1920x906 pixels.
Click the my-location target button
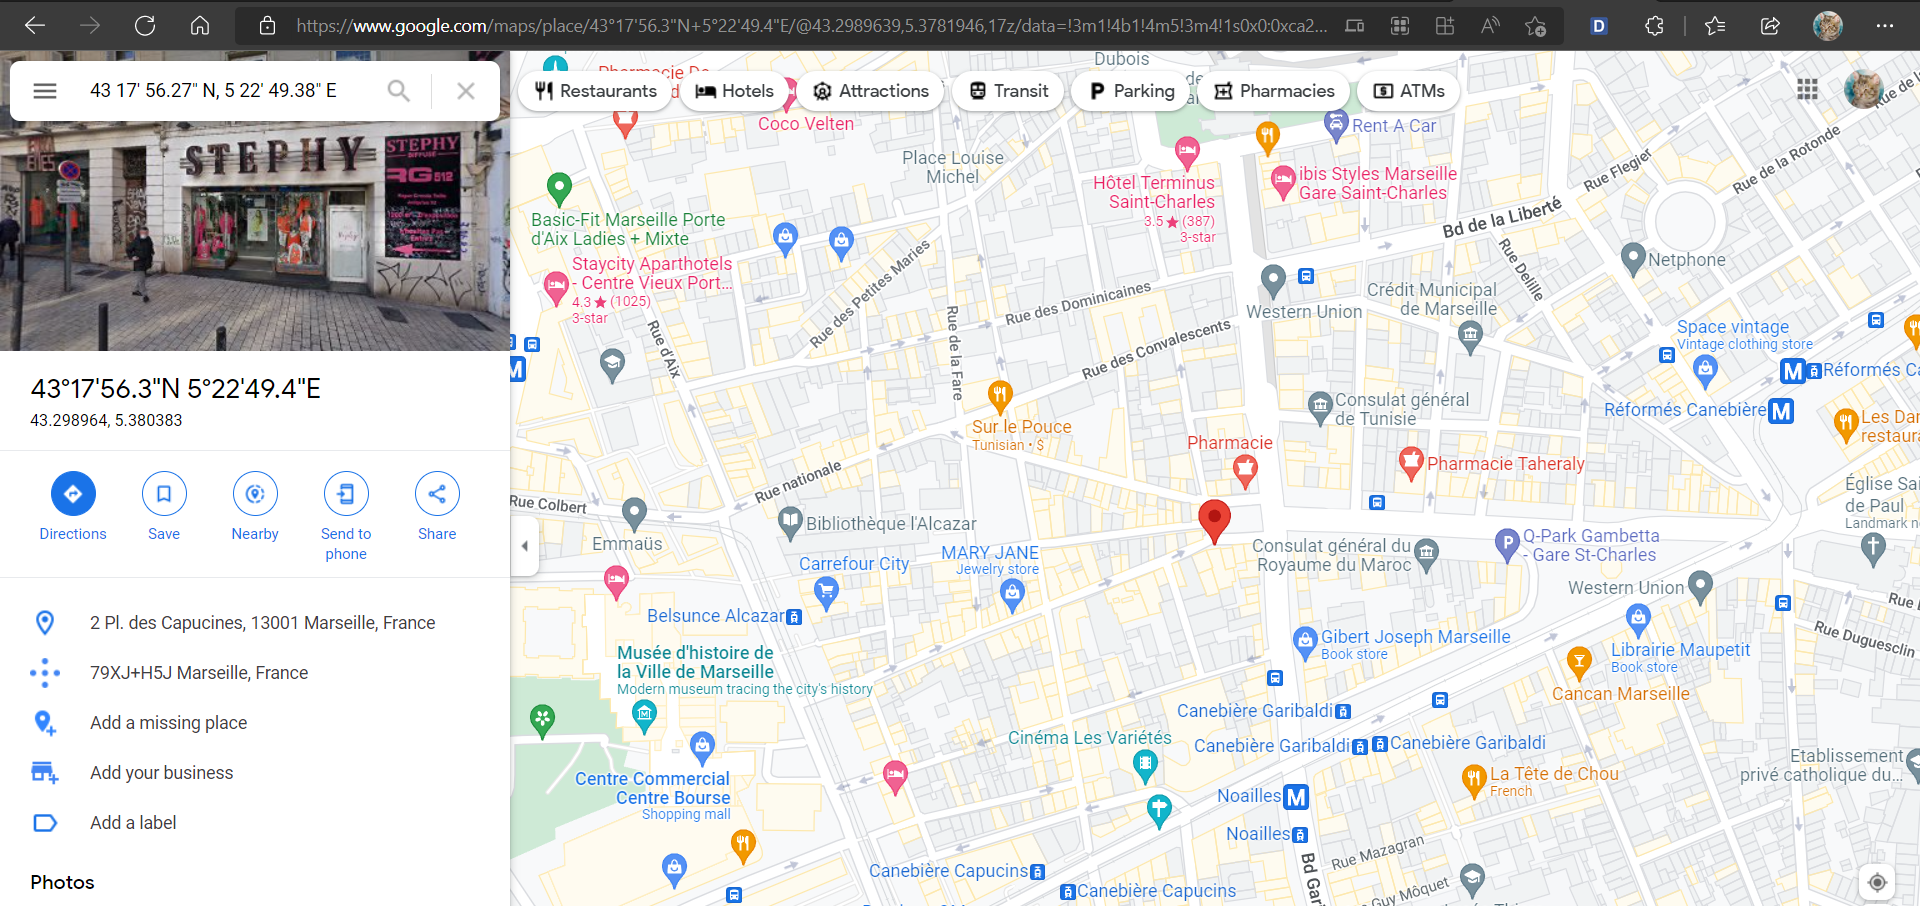(x=1877, y=882)
